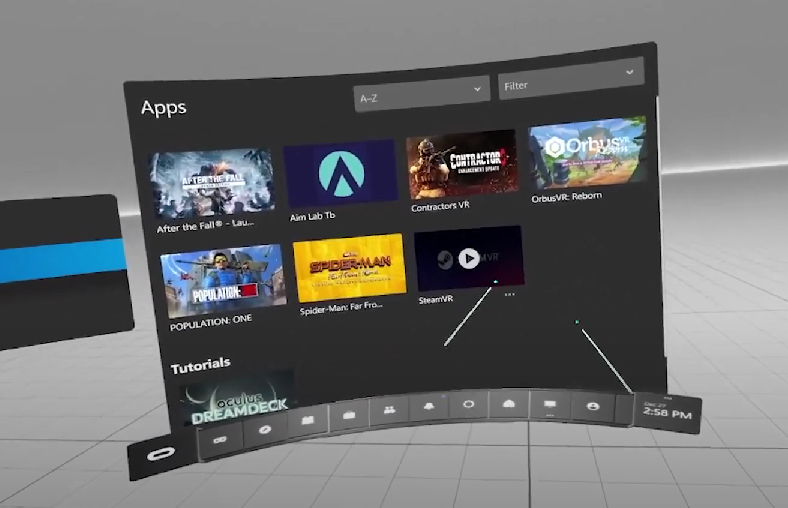This screenshot has height=508, width=788.
Task: Launch Contractors VR app tile
Action: (462, 164)
